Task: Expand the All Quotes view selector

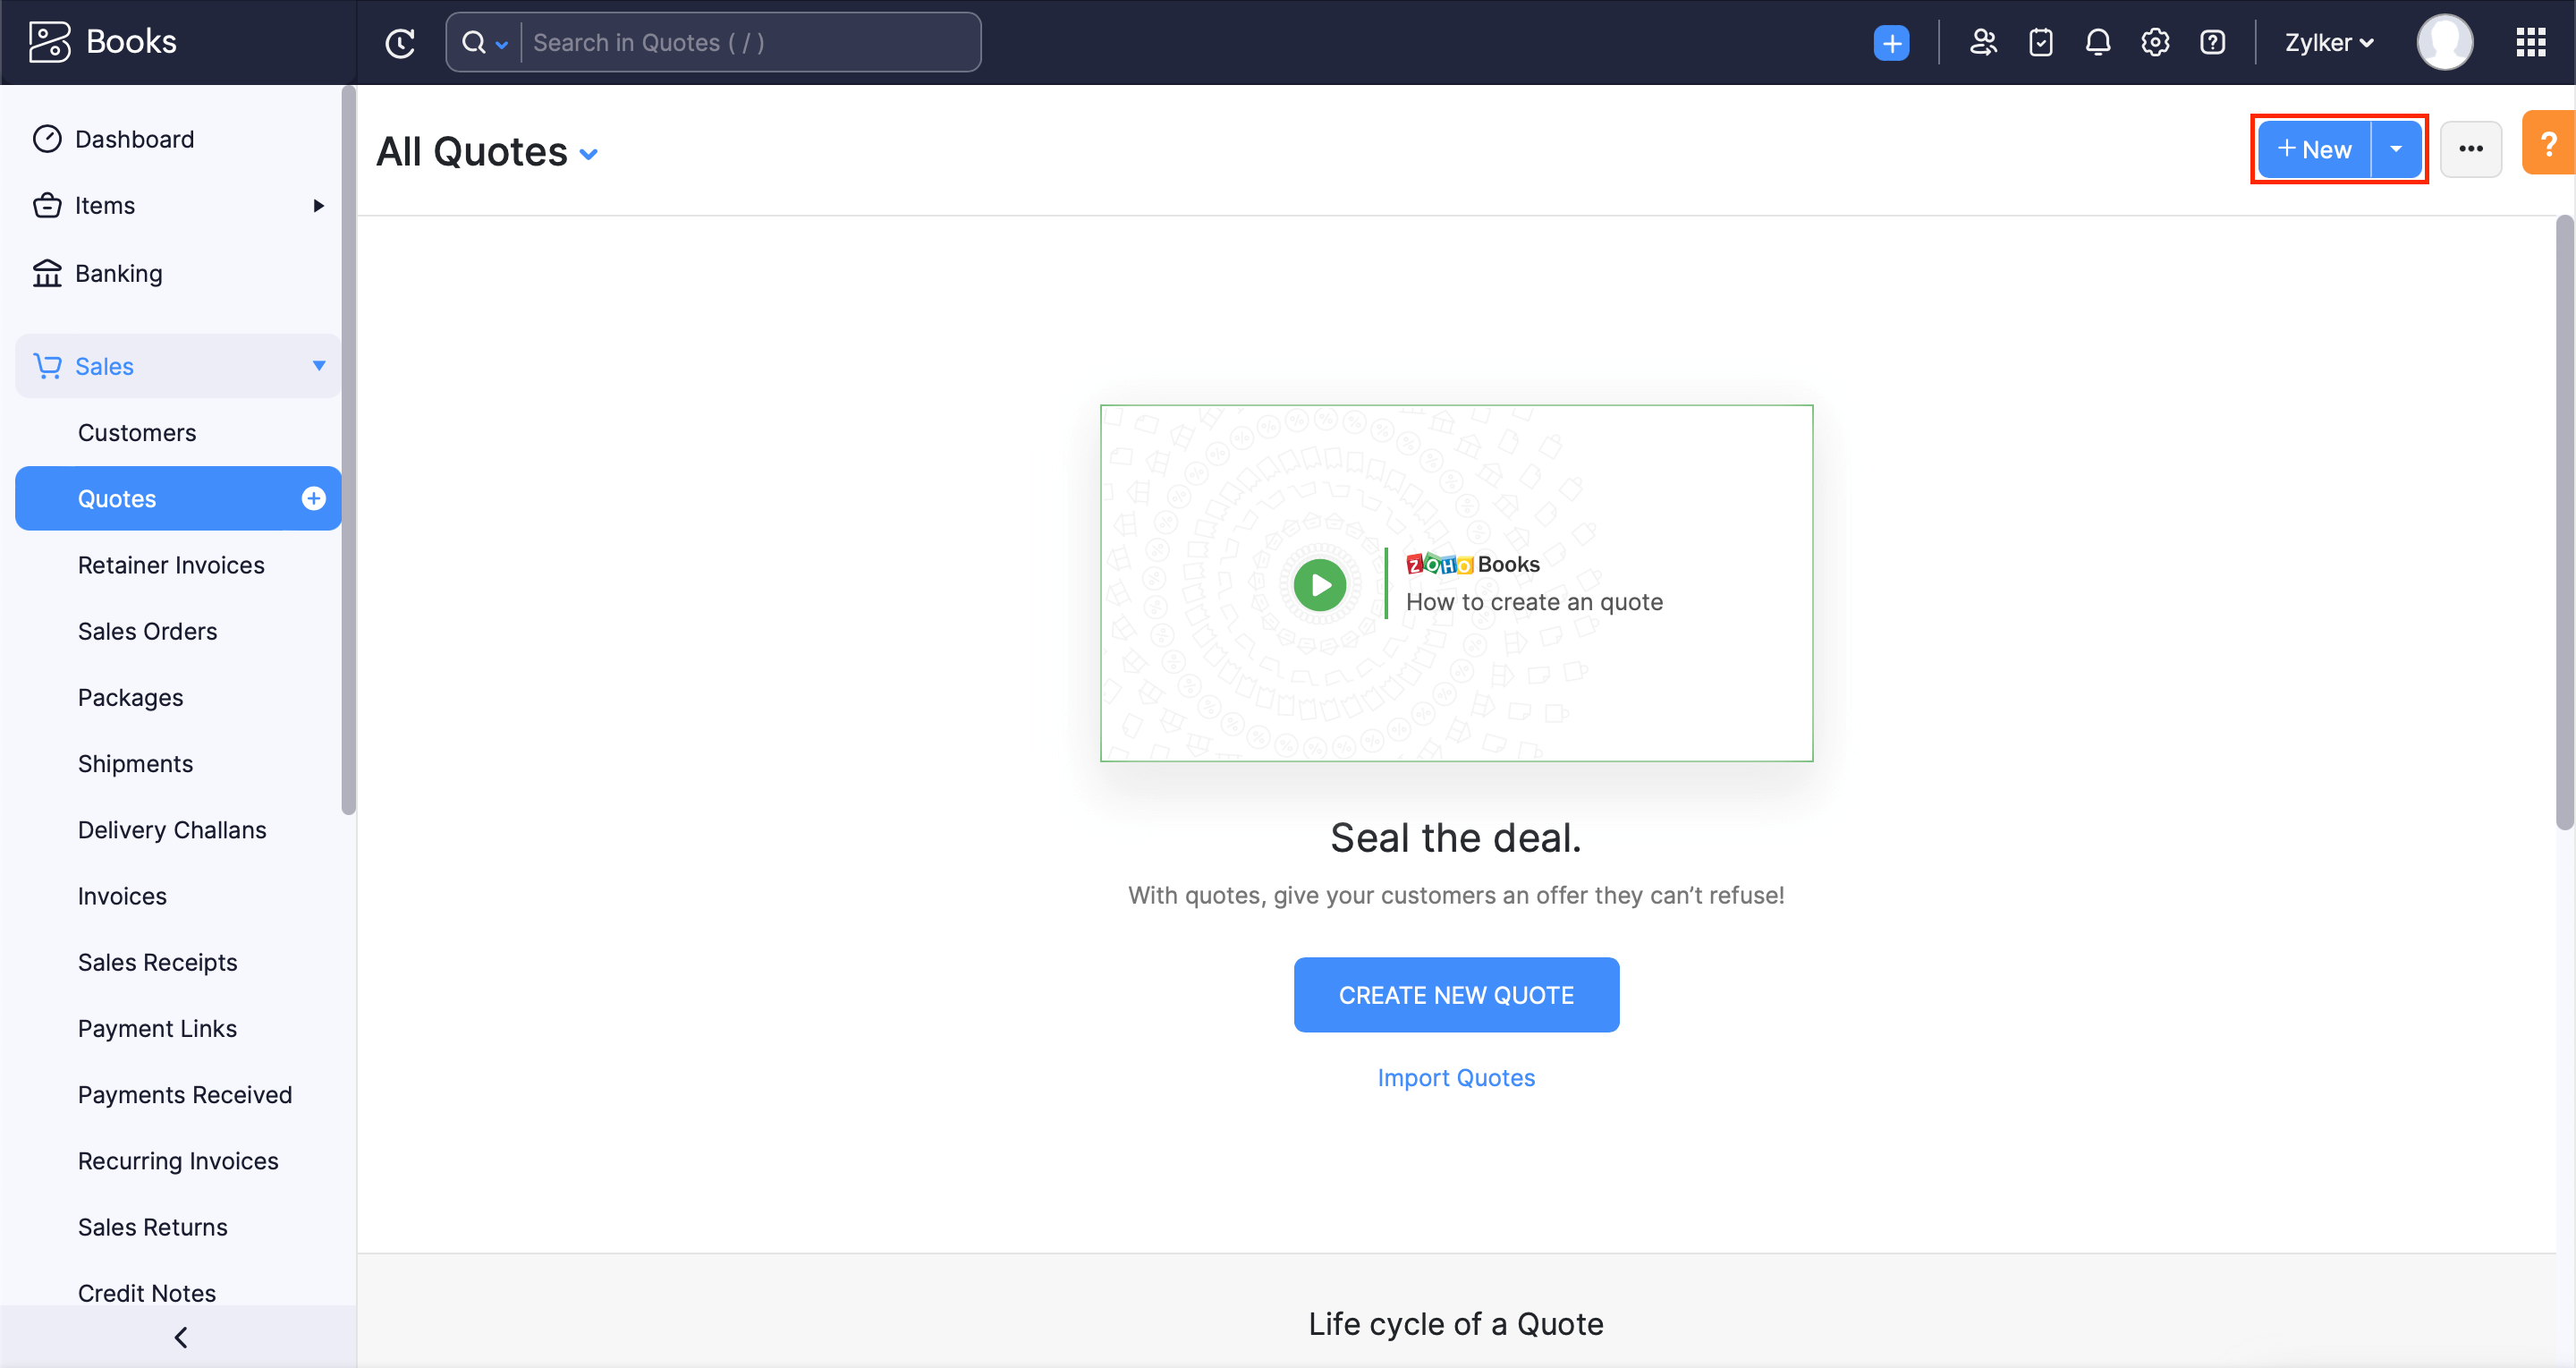Action: (589, 154)
